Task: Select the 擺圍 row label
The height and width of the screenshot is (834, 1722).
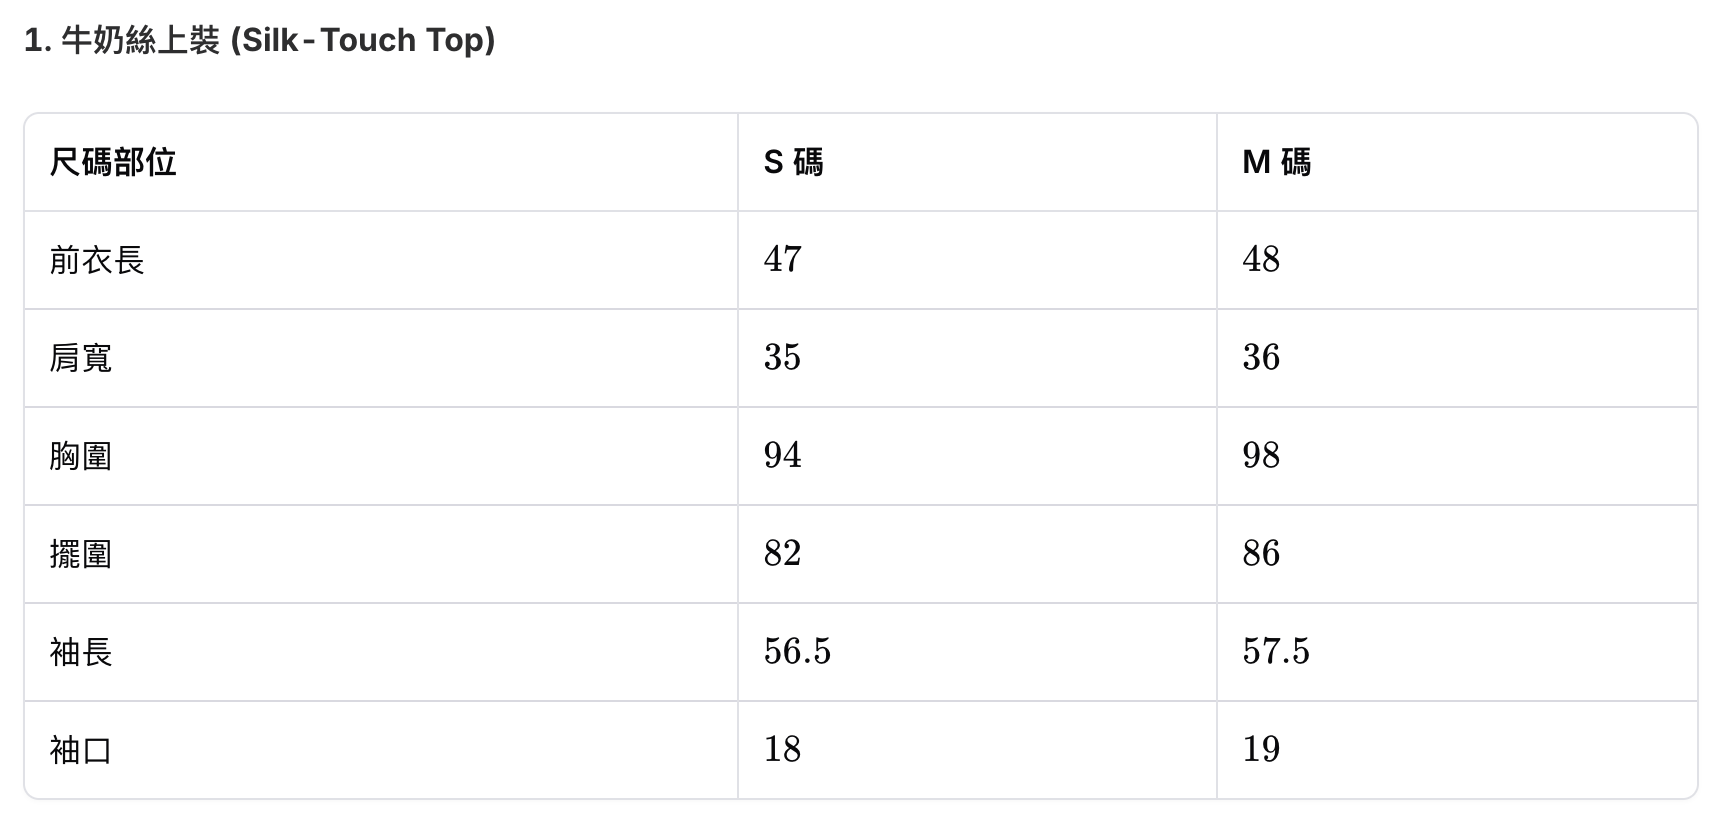Action: tap(81, 554)
